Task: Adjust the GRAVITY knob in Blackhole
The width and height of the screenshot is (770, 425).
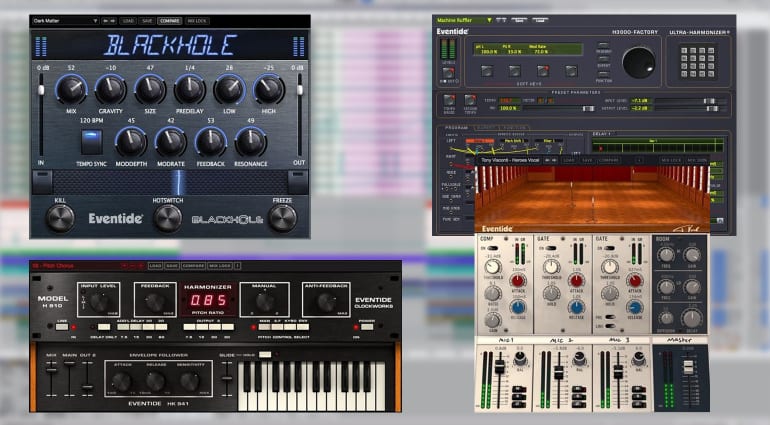Action: (x=110, y=90)
